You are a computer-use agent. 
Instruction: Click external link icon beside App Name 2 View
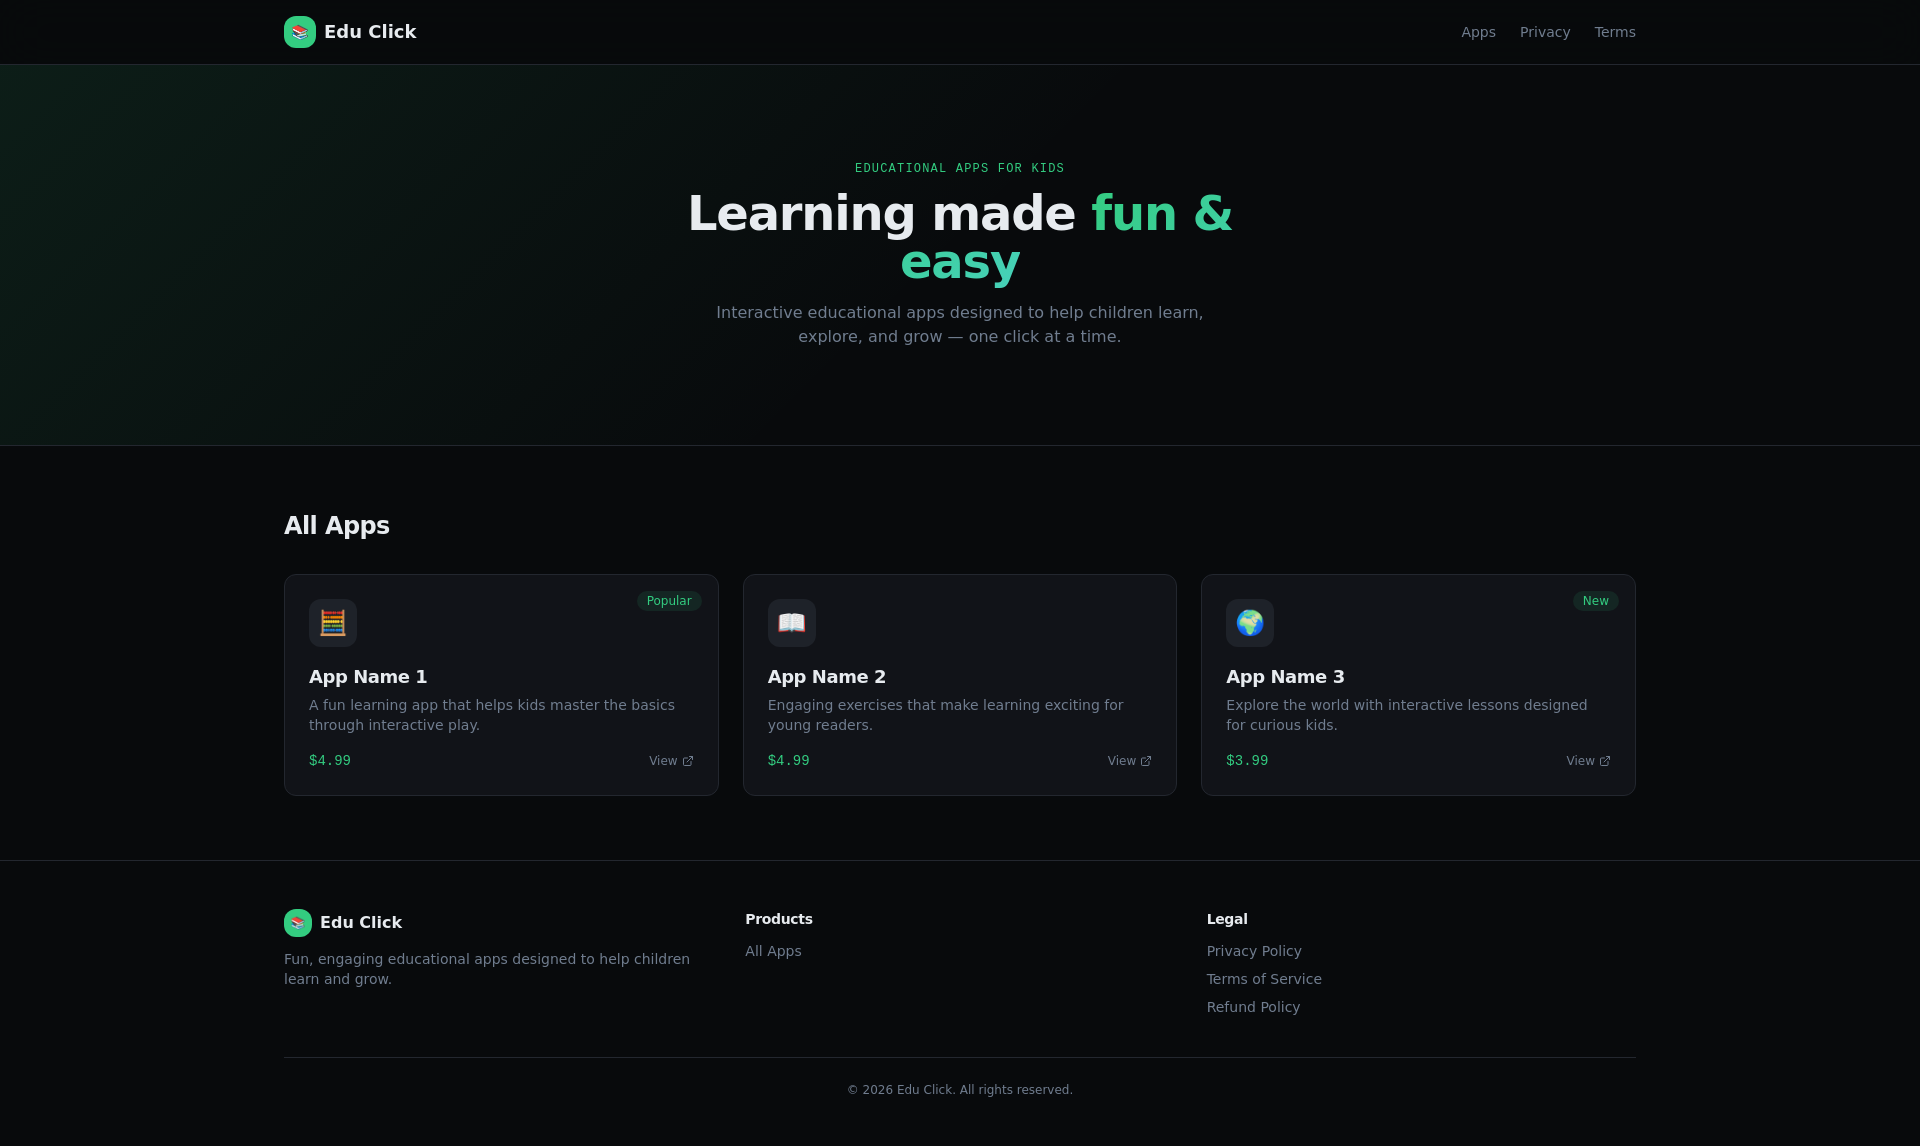point(1146,761)
